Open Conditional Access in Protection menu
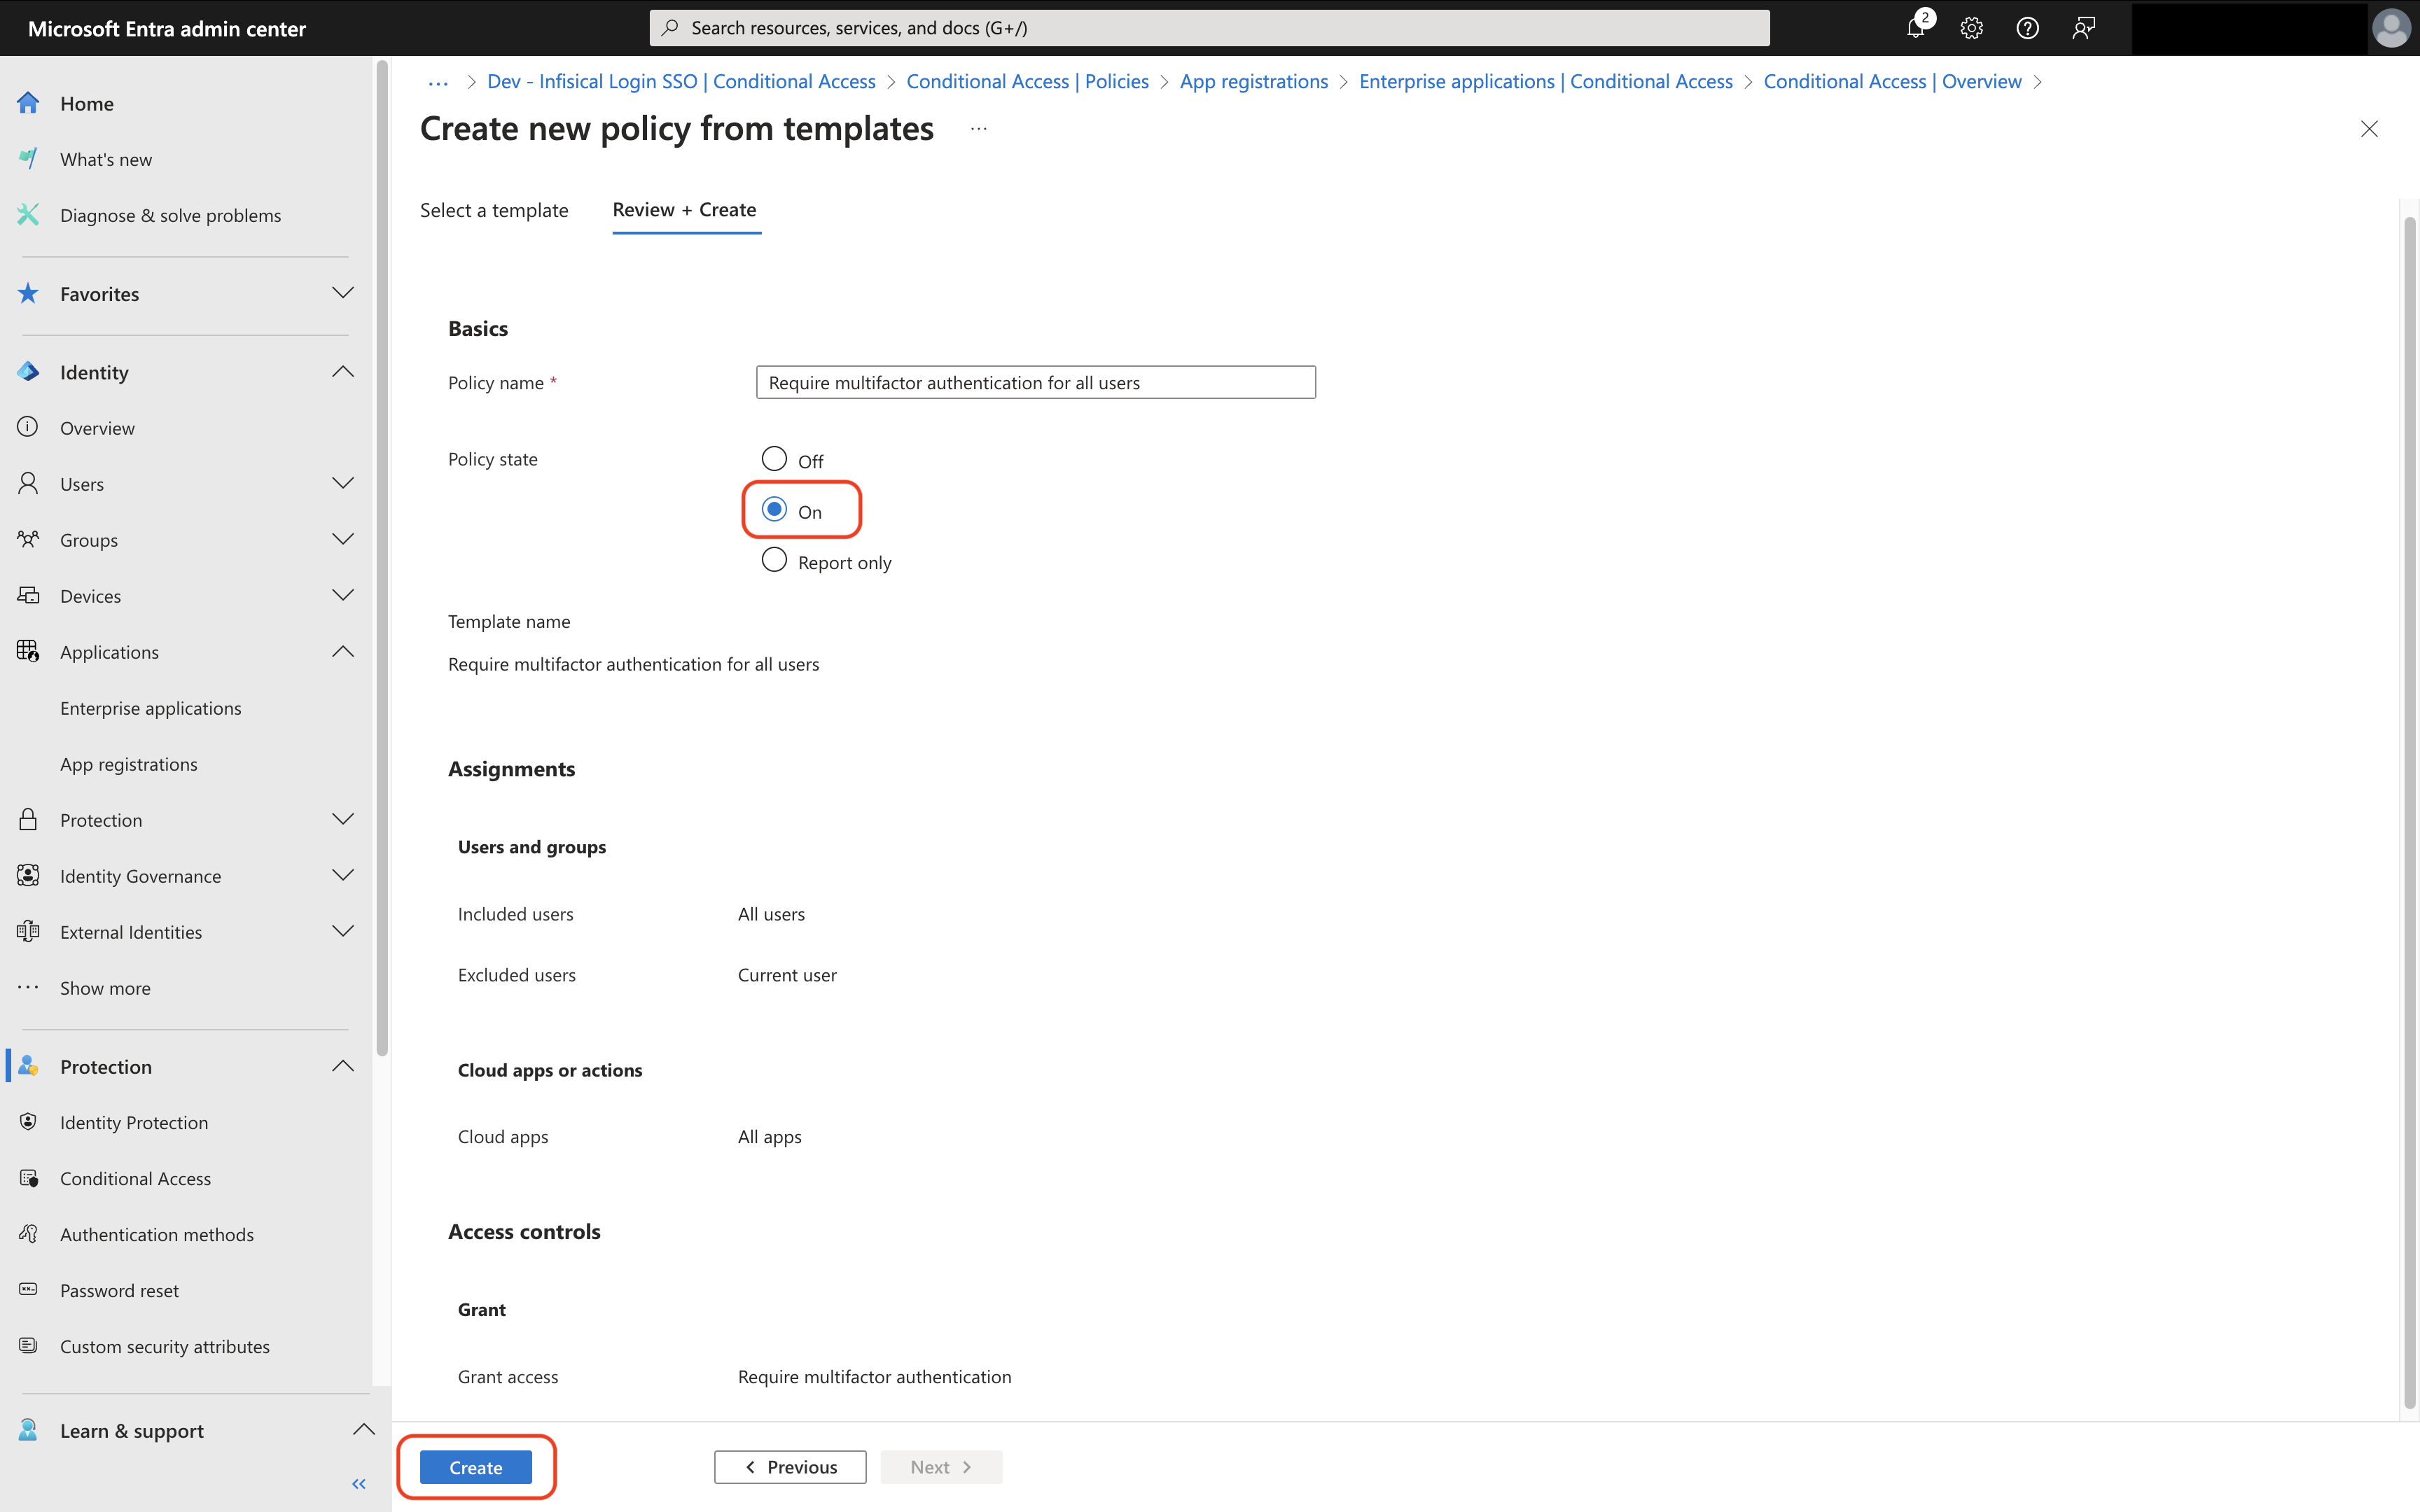Screen dimensions: 2420x1512 (x=135, y=1178)
